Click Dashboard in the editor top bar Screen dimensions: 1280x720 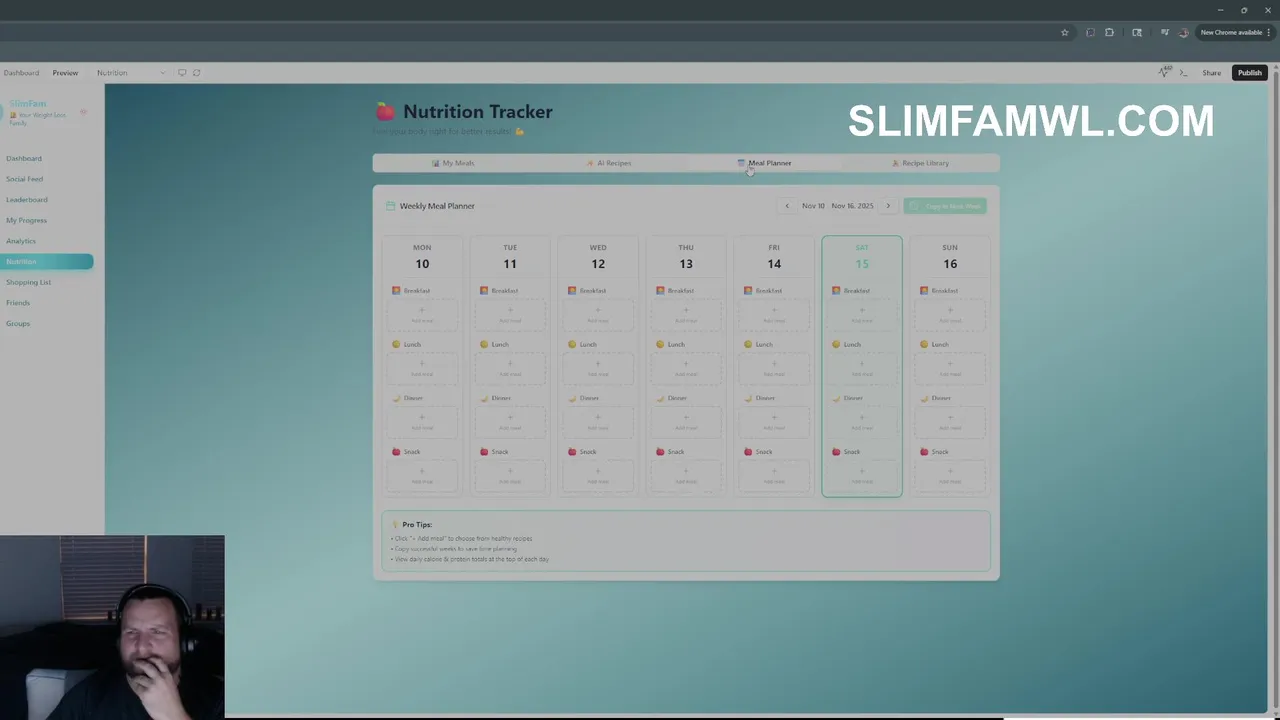point(21,72)
